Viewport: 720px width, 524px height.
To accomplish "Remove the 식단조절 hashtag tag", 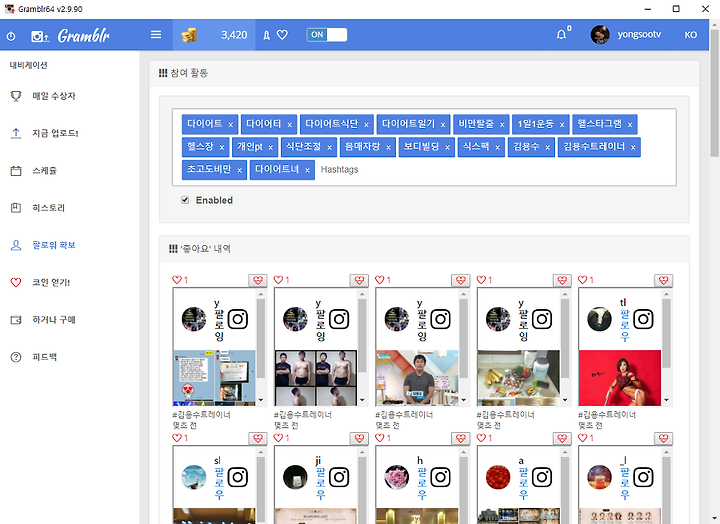I will (329, 147).
